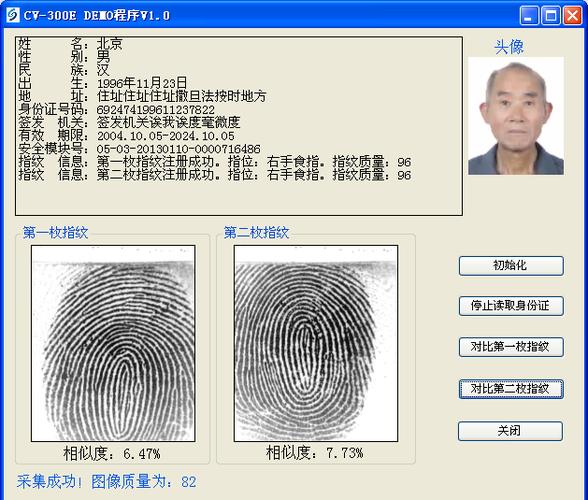This screenshot has width=588, height=500.
Task: Click the CV-300E app icon in title bar
Action: point(13,15)
